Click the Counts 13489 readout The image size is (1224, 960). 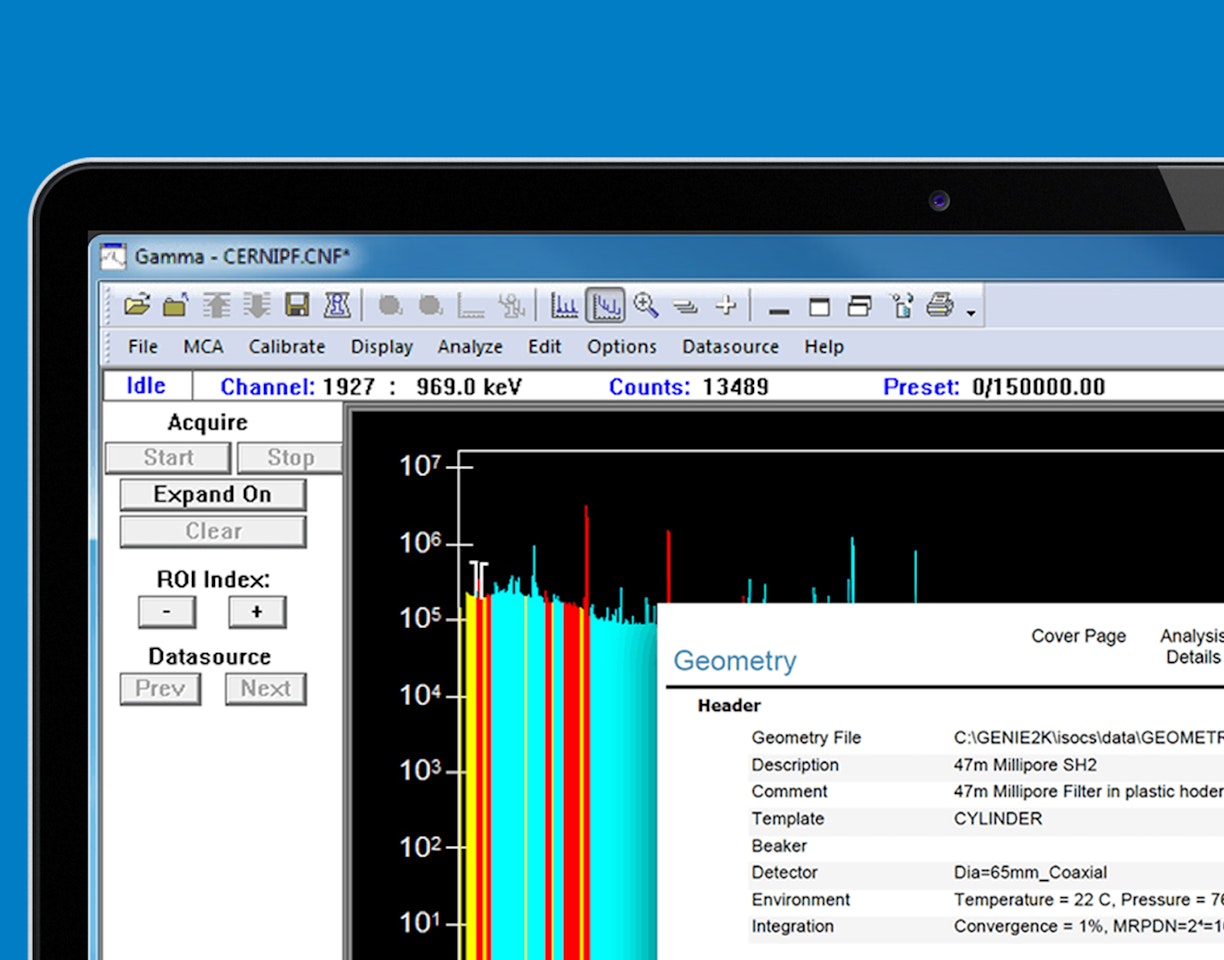689,387
